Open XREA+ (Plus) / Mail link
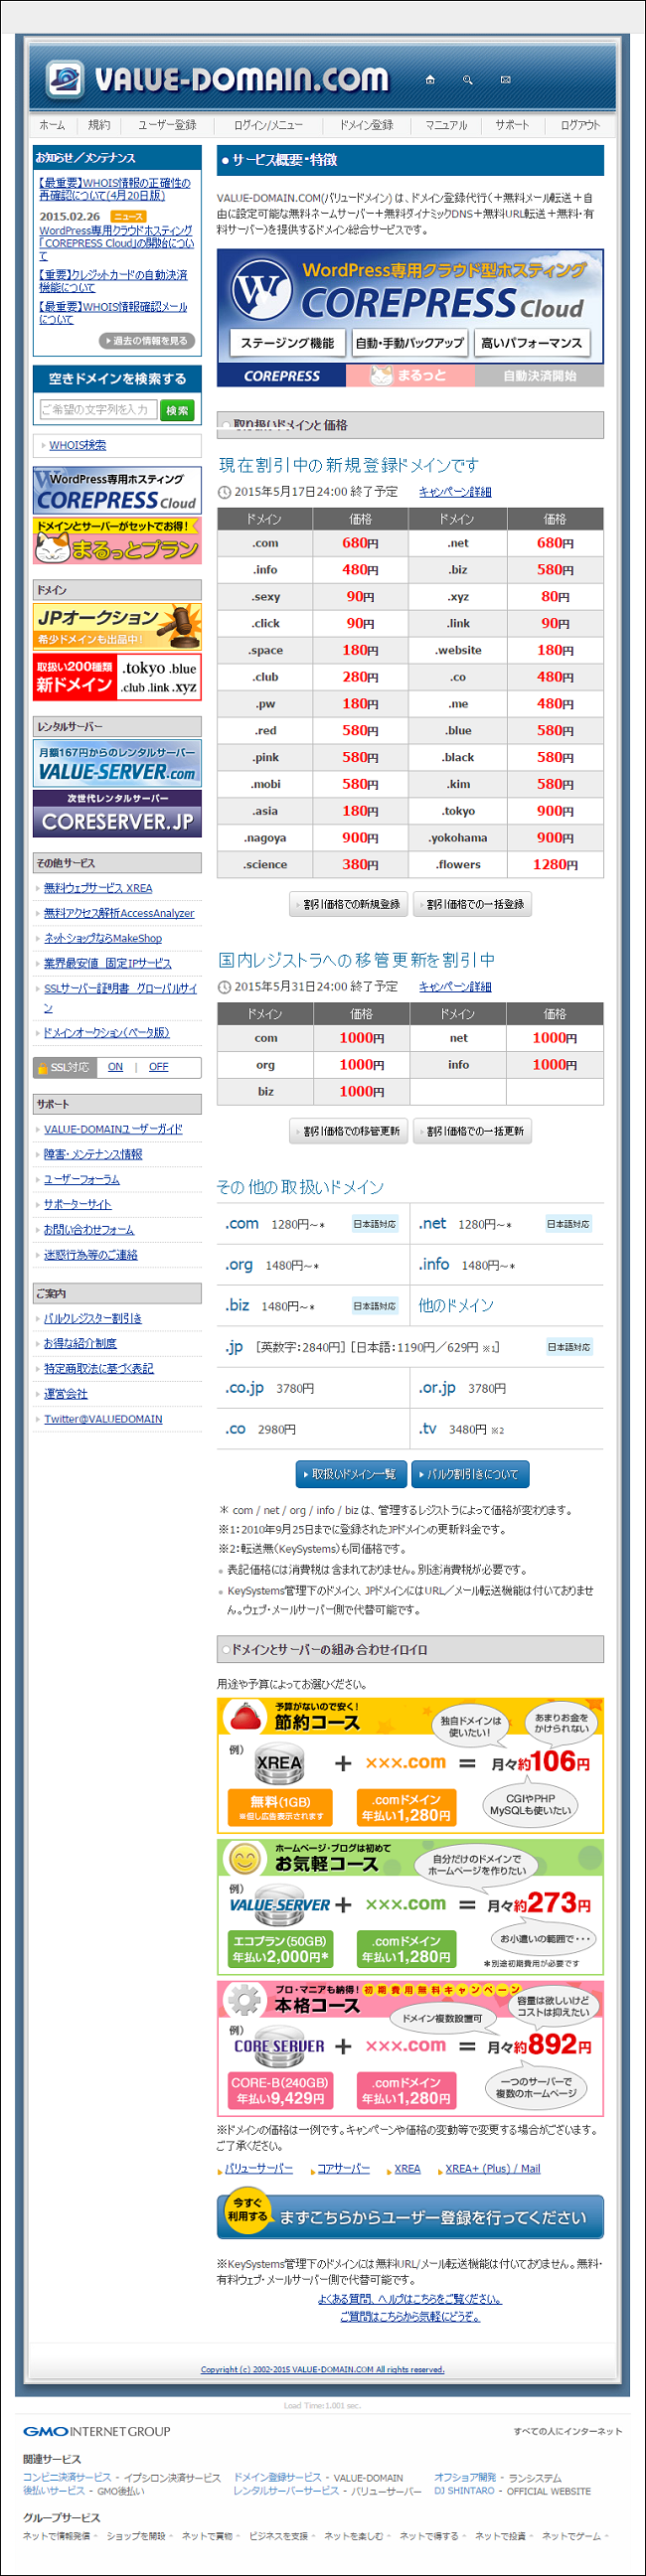Viewport: 646px width, 2576px height. click(x=492, y=2168)
